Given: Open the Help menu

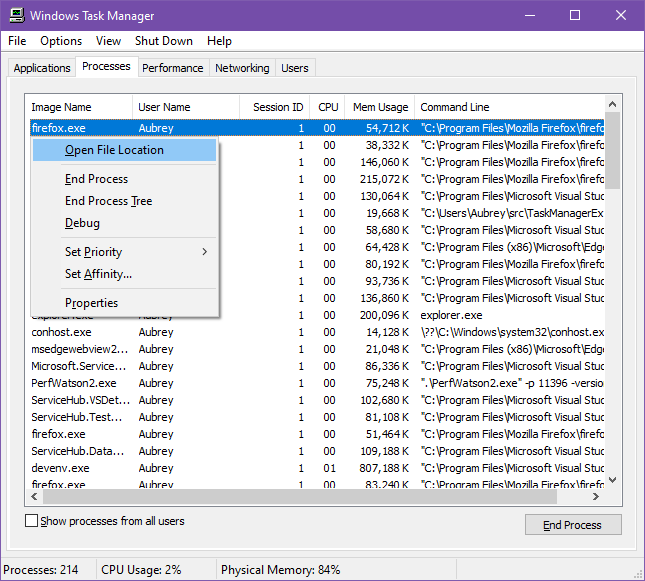Looking at the screenshot, I should pos(219,41).
